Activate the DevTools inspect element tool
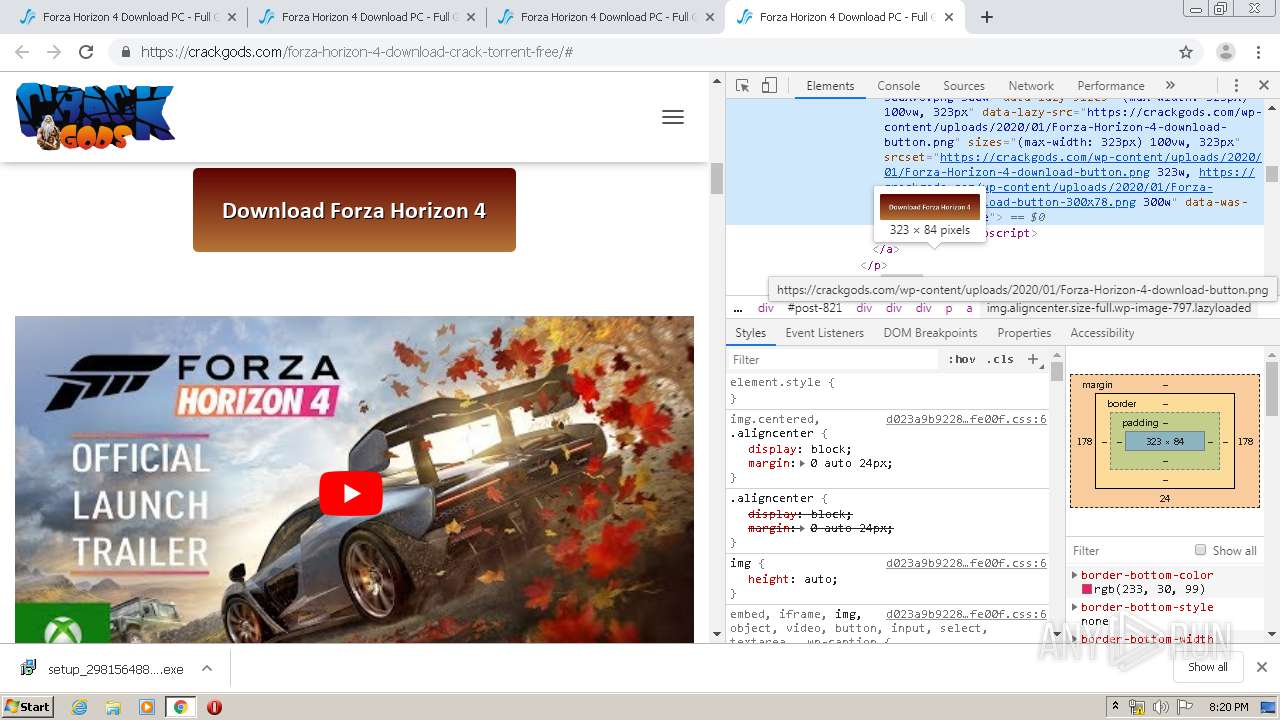The height and width of the screenshot is (720, 1280). pyautogui.click(x=742, y=86)
